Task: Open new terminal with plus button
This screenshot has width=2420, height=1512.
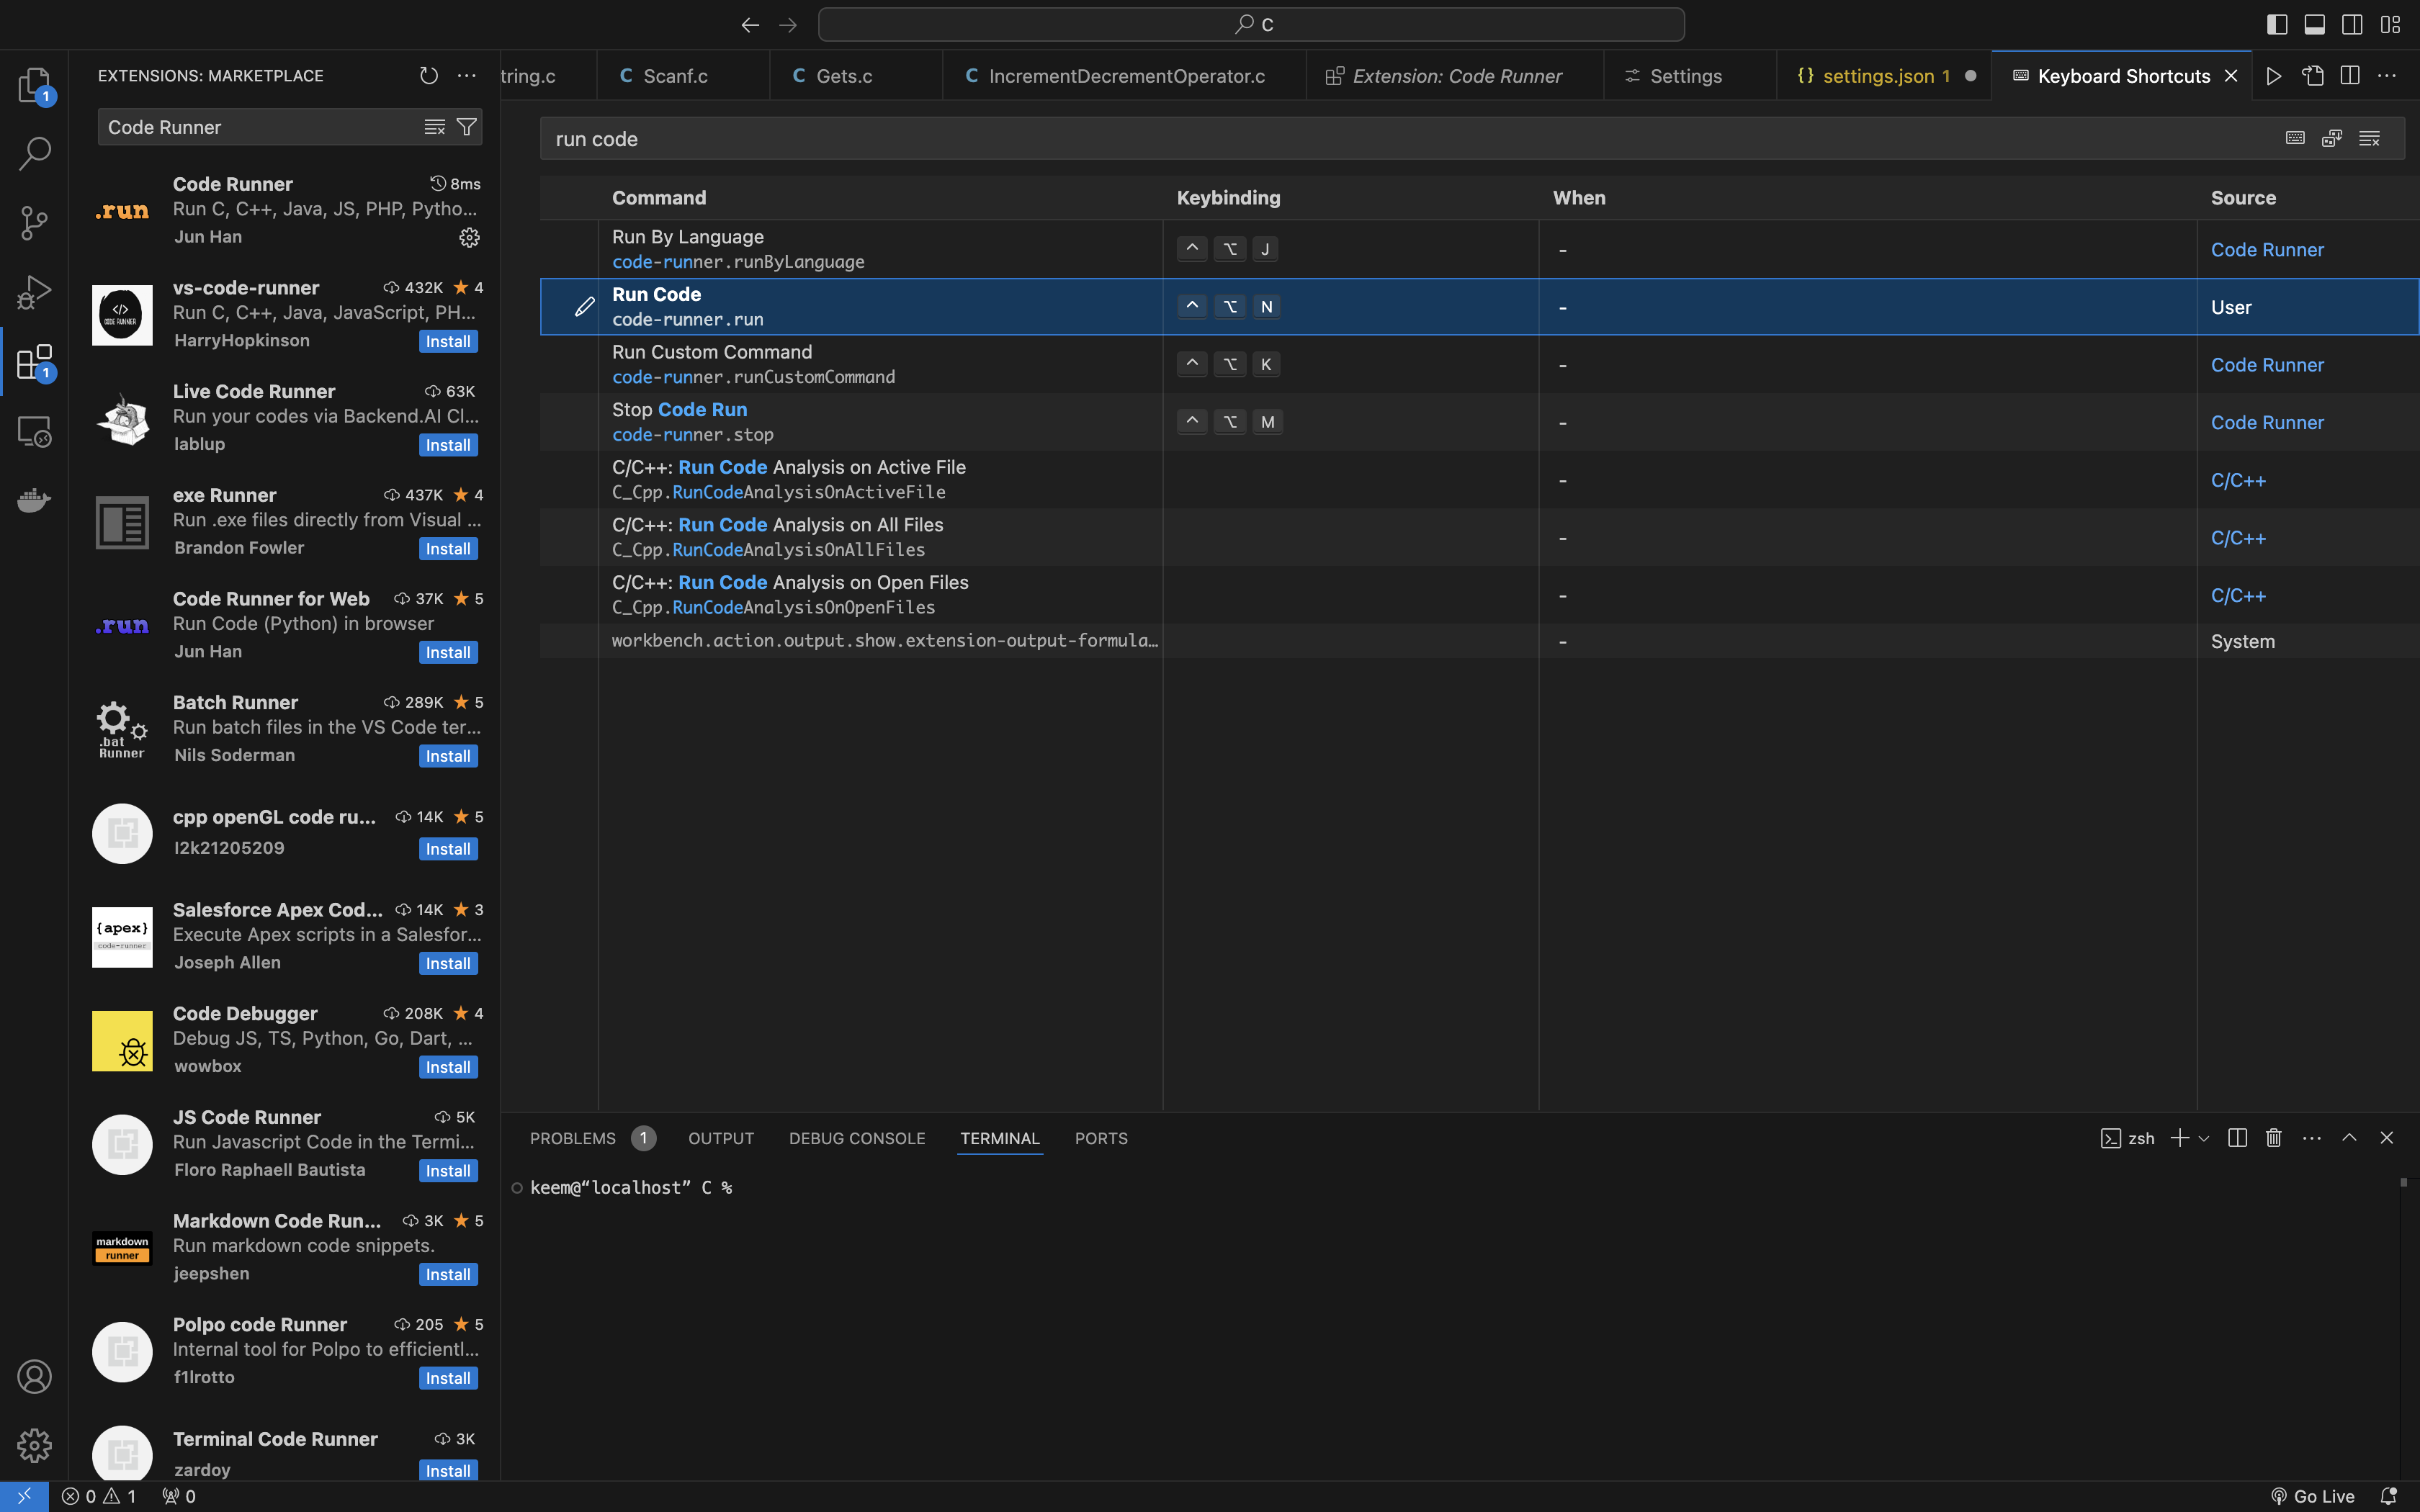Action: [2180, 1138]
